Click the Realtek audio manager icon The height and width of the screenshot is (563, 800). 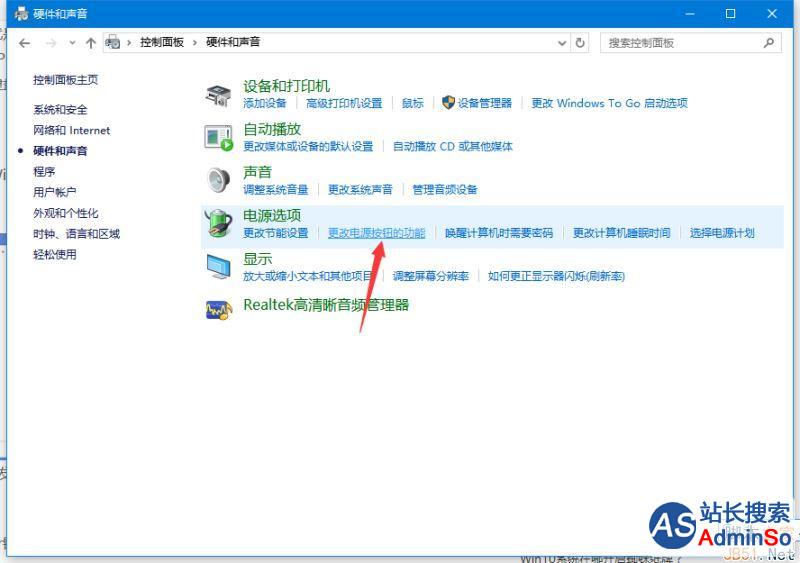[x=218, y=310]
